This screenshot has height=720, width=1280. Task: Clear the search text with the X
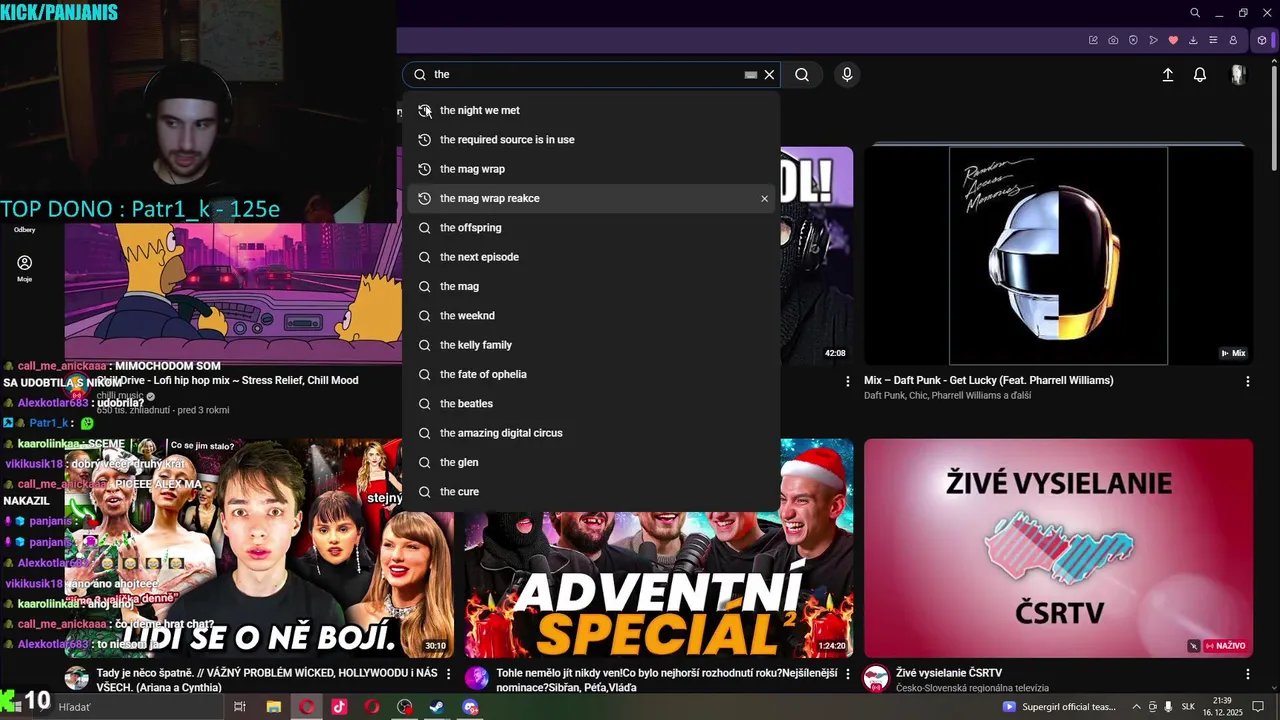(769, 75)
